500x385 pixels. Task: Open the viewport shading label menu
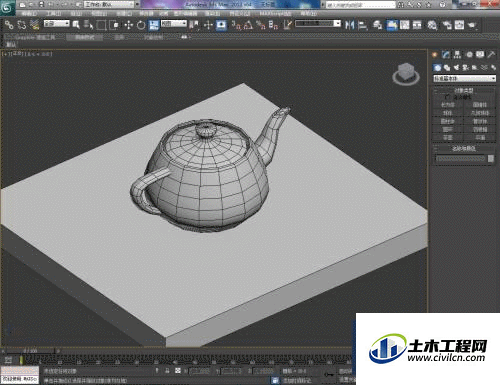pyautogui.click(x=39, y=54)
